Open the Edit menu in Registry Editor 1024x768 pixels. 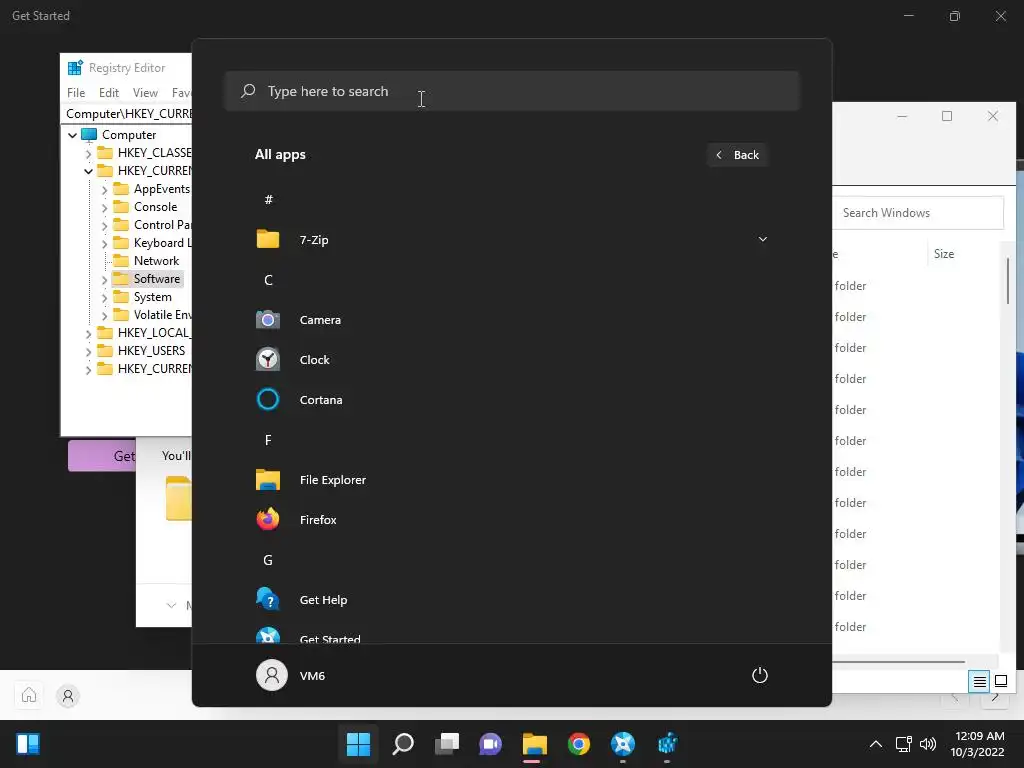[108, 93]
